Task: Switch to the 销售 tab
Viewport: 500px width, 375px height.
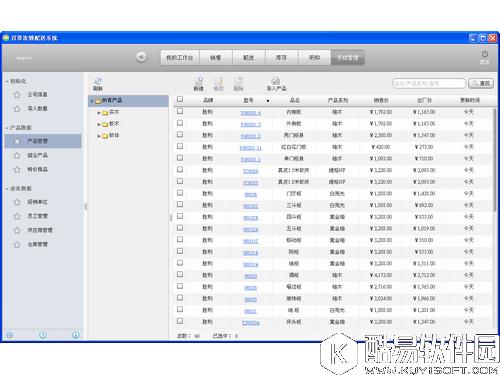Action: pyautogui.click(x=216, y=57)
